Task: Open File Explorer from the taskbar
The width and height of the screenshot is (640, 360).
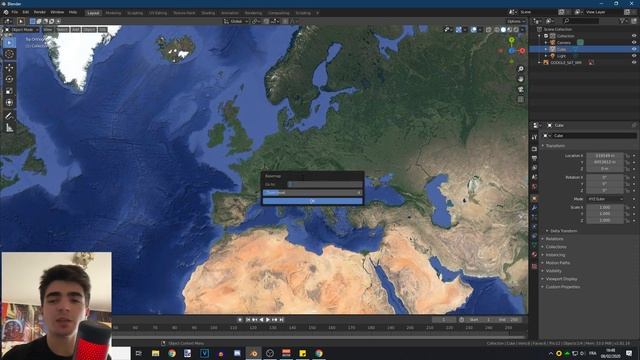Action: [x=156, y=353]
